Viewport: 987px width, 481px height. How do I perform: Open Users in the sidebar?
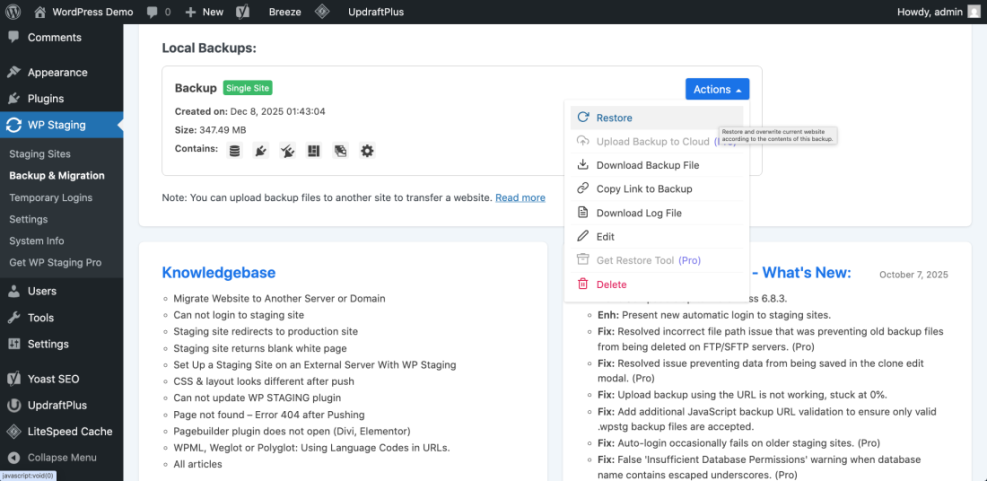pos(62,291)
